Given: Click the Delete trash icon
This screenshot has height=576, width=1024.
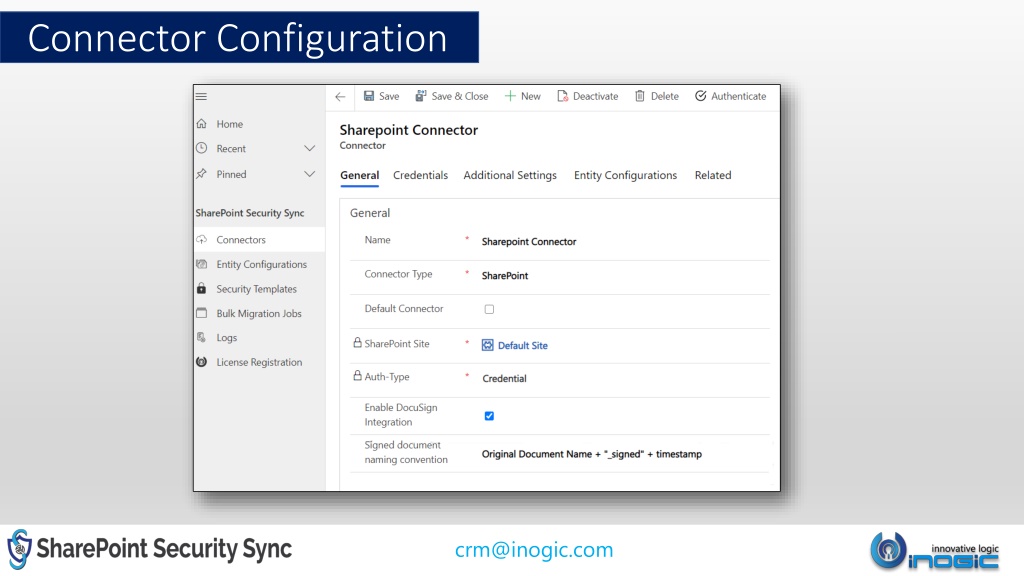Looking at the screenshot, I should [640, 96].
